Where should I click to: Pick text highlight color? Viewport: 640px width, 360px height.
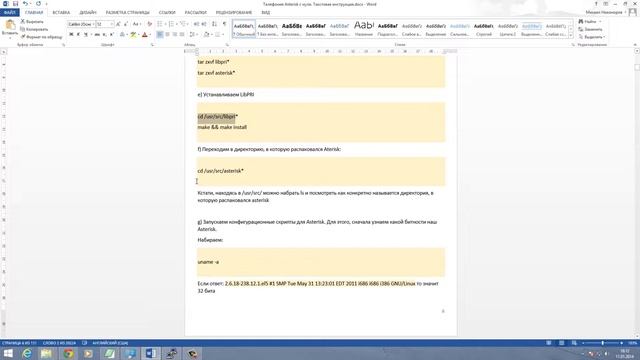click(x=133, y=35)
